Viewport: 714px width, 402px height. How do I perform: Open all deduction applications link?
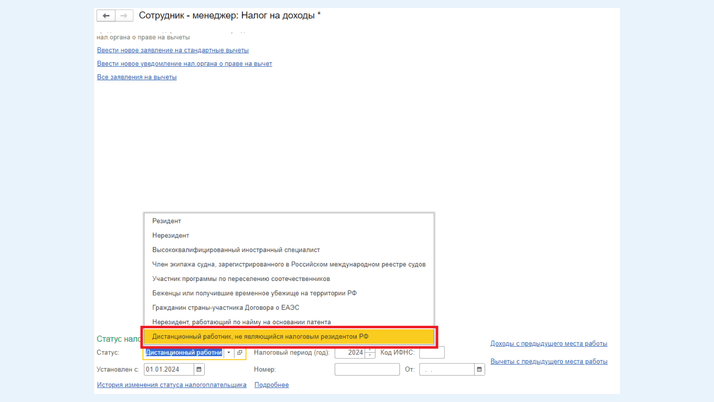(137, 77)
